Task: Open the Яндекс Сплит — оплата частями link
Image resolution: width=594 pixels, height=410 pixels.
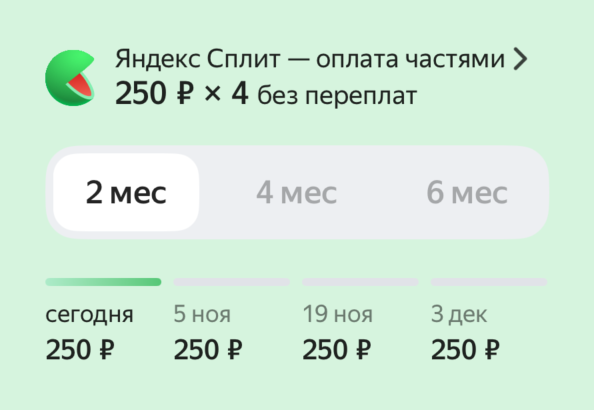Action: (x=310, y=59)
